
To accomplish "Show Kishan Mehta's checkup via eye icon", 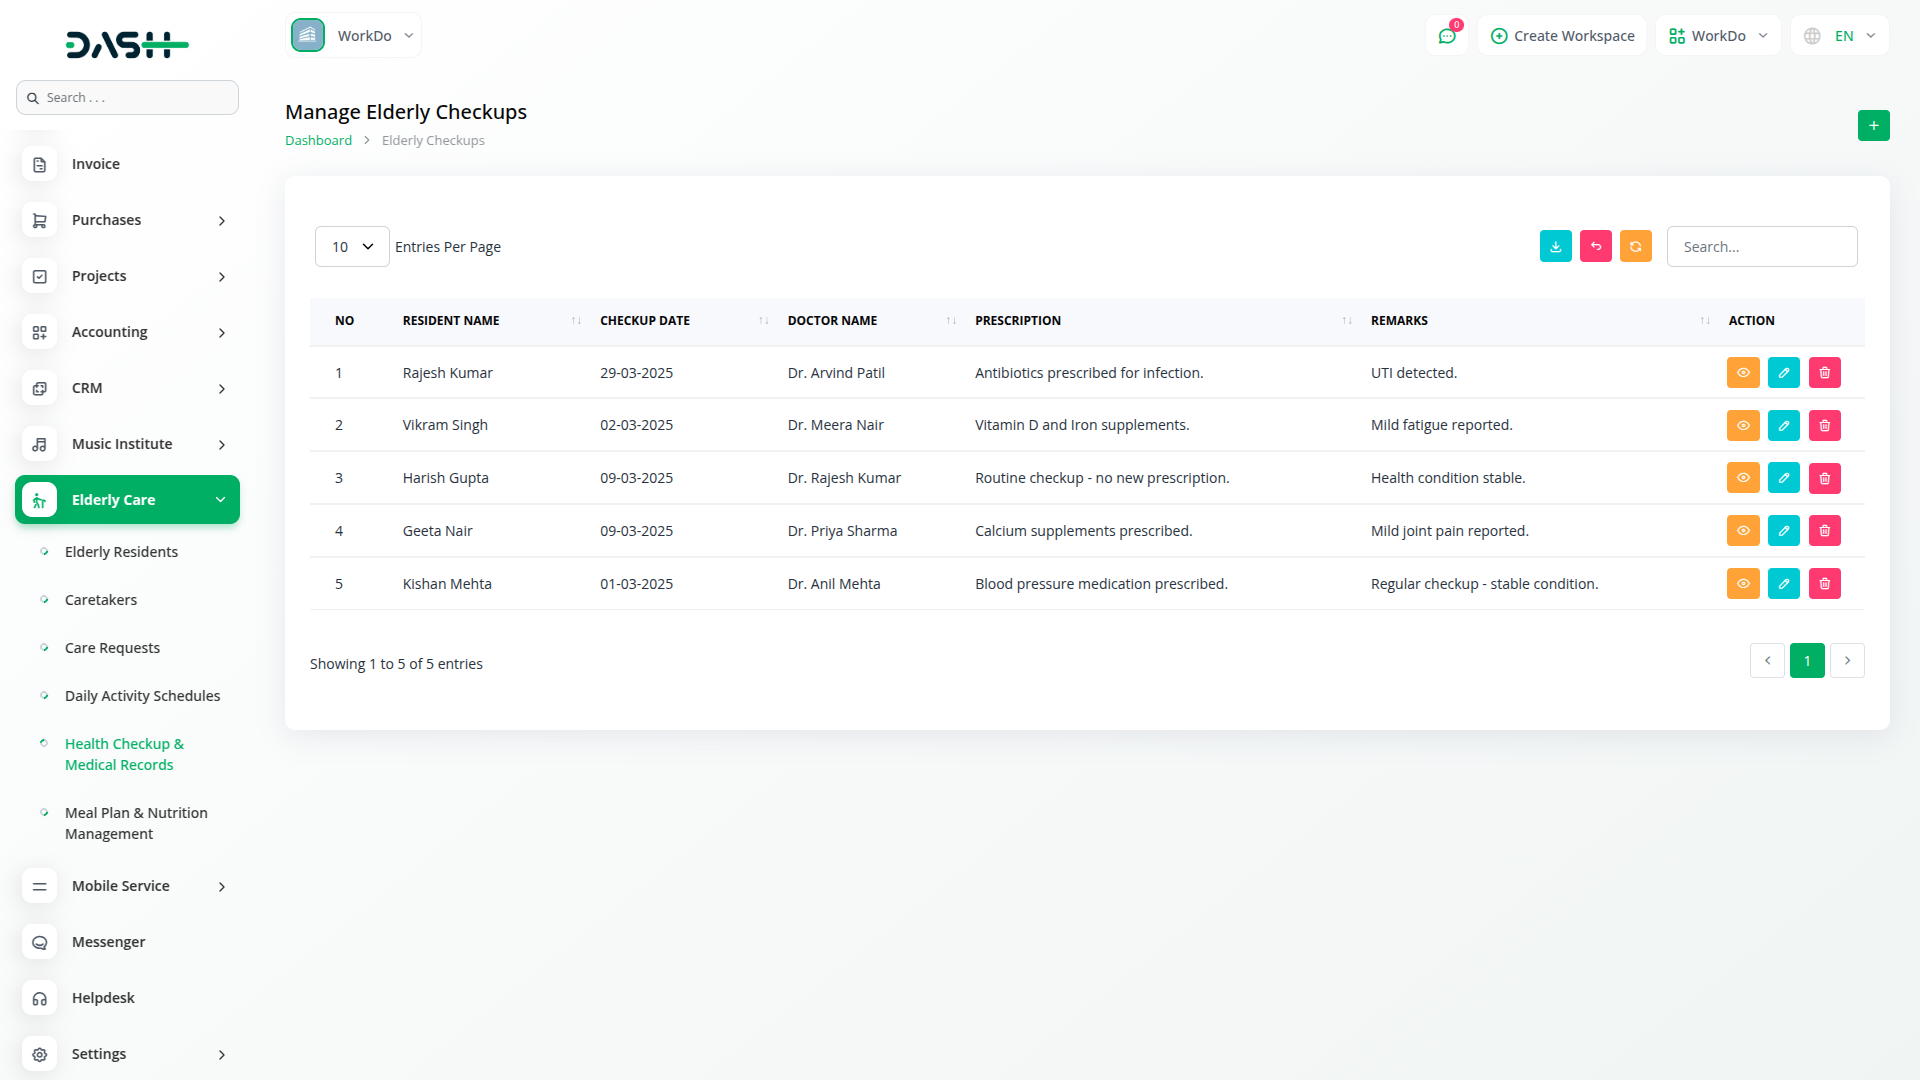I will [1742, 584].
